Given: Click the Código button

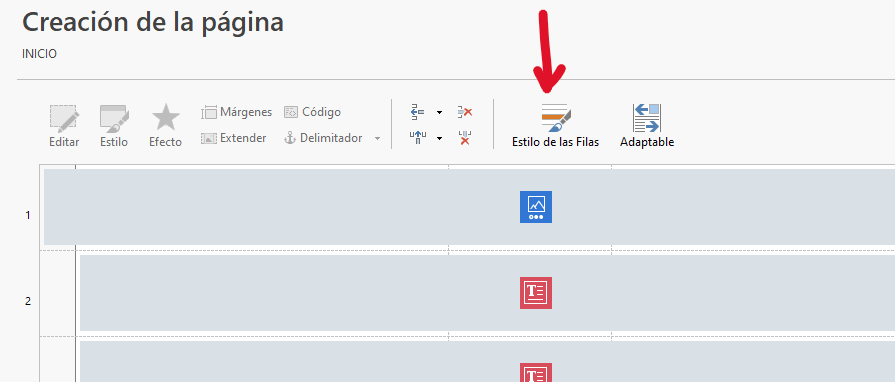Looking at the screenshot, I should click(312, 112).
